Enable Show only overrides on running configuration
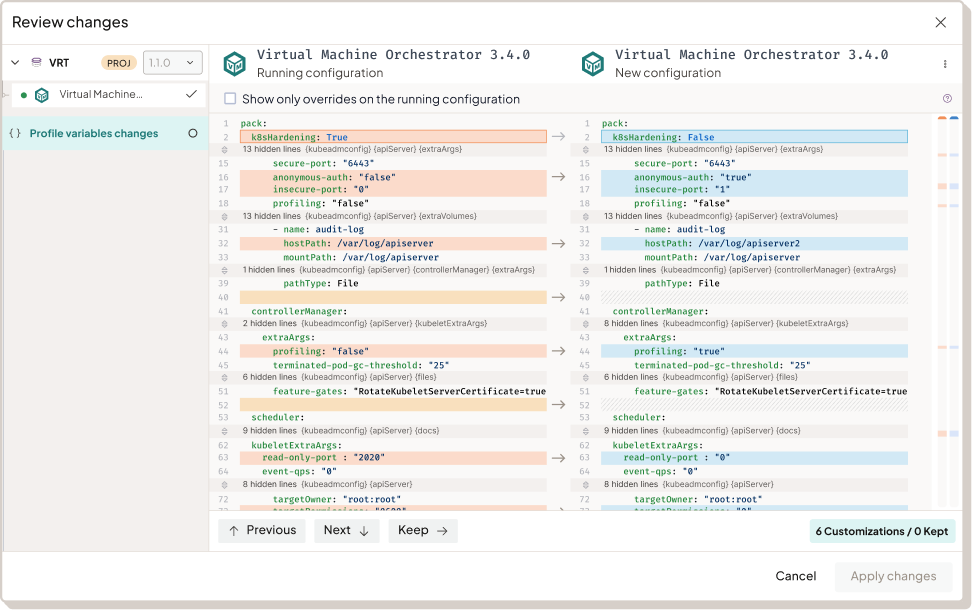This screenshot has height=610, width=972. 229,99
